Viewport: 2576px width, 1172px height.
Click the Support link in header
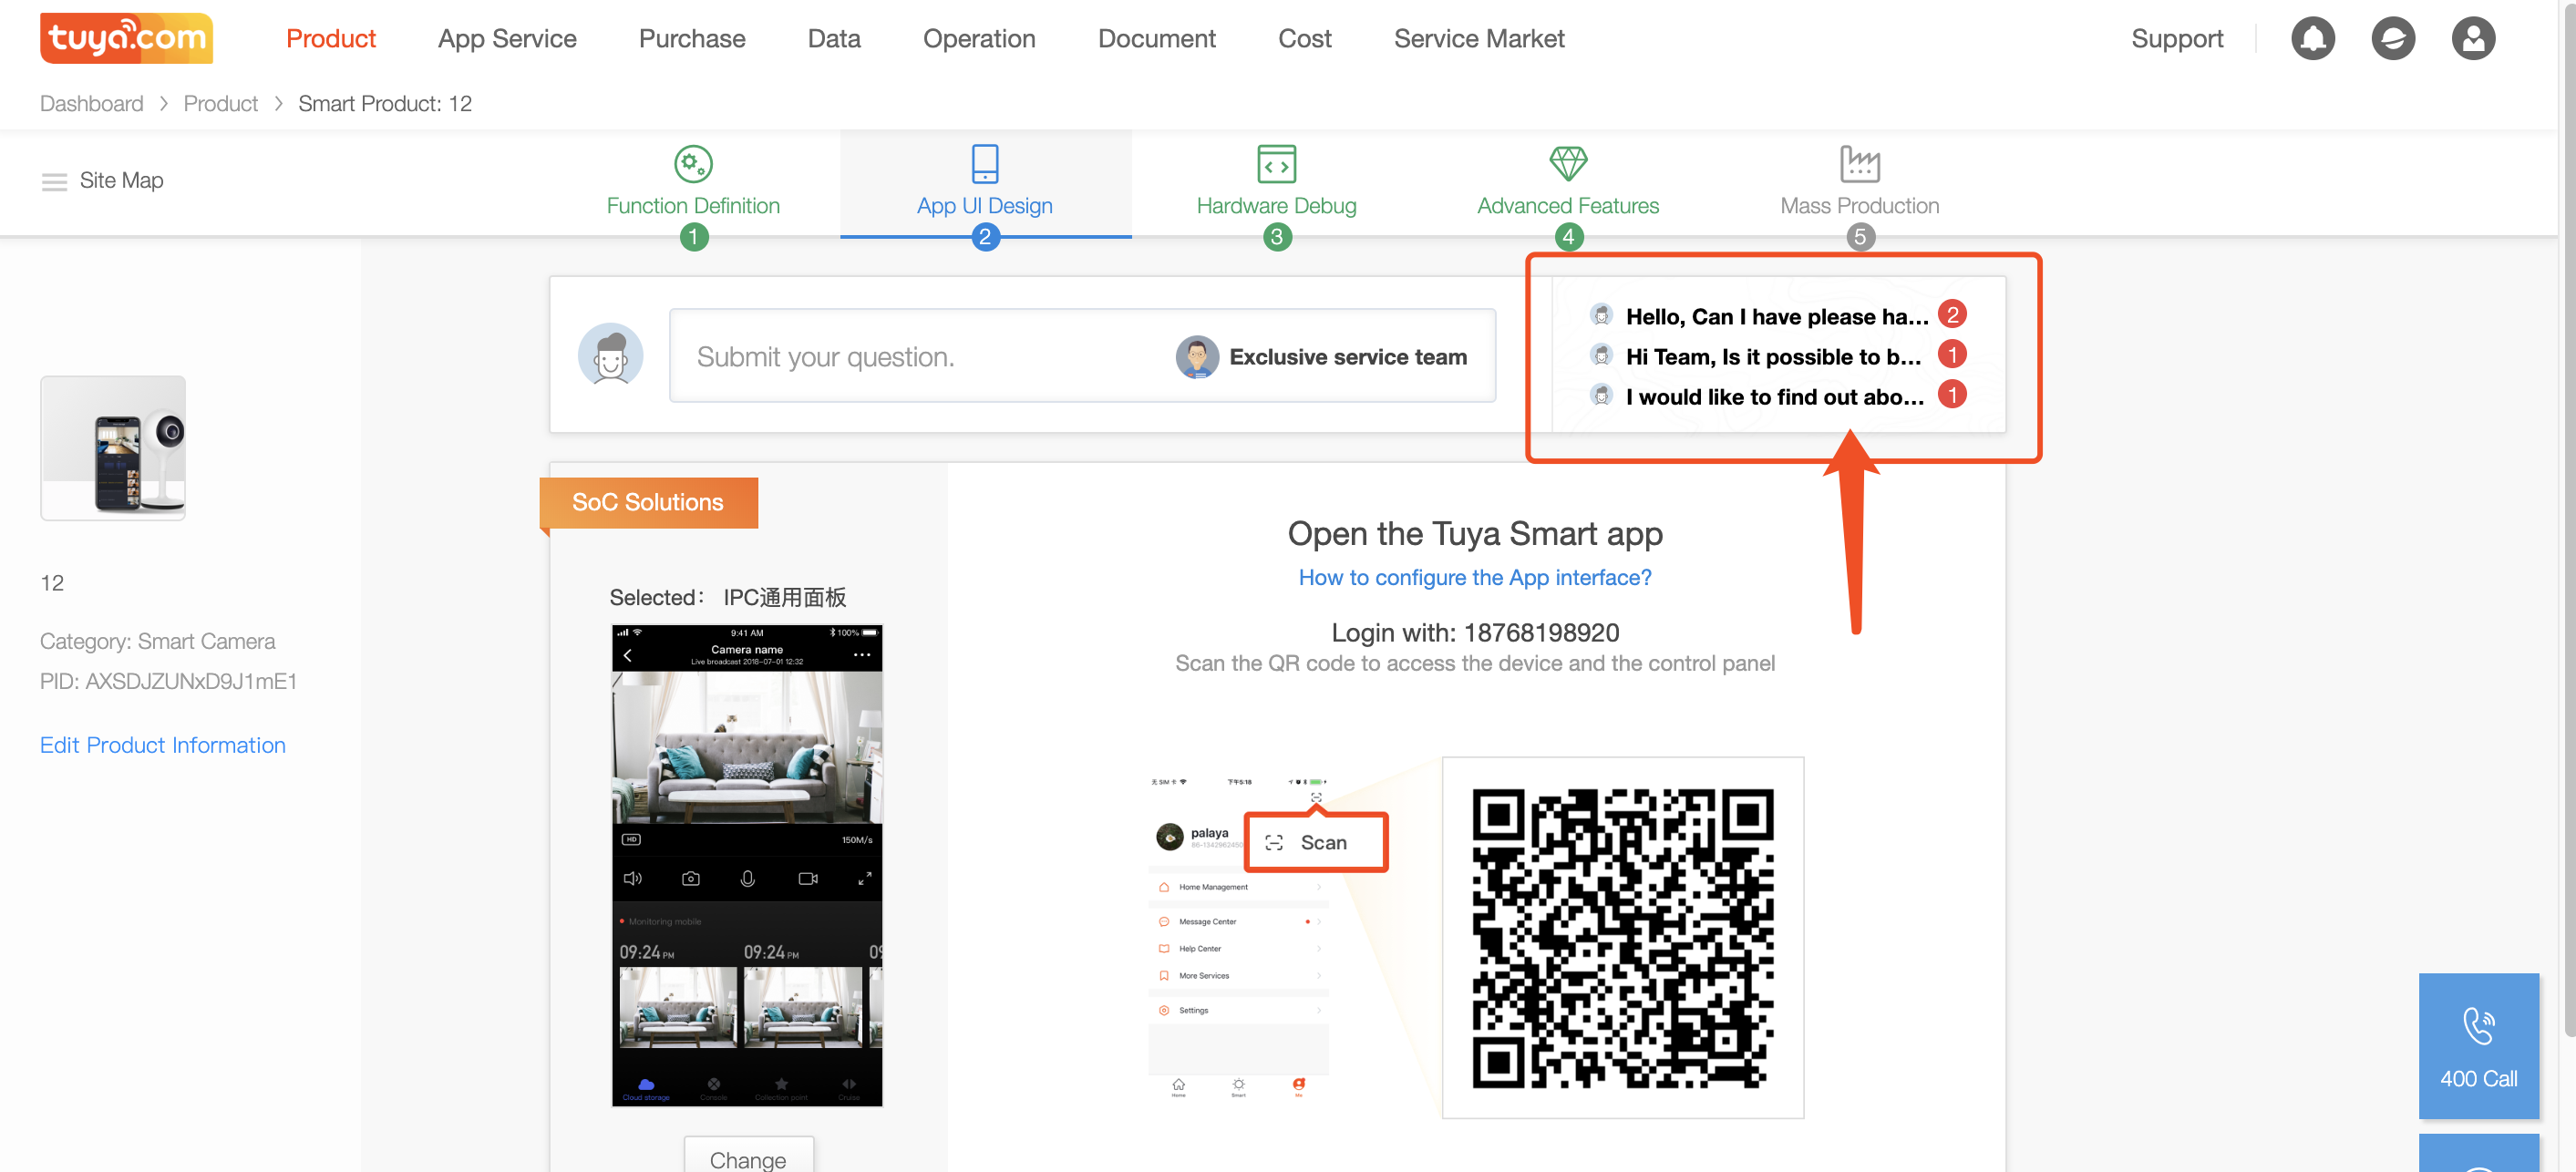pyautogui.click(x=2177, y=38)
